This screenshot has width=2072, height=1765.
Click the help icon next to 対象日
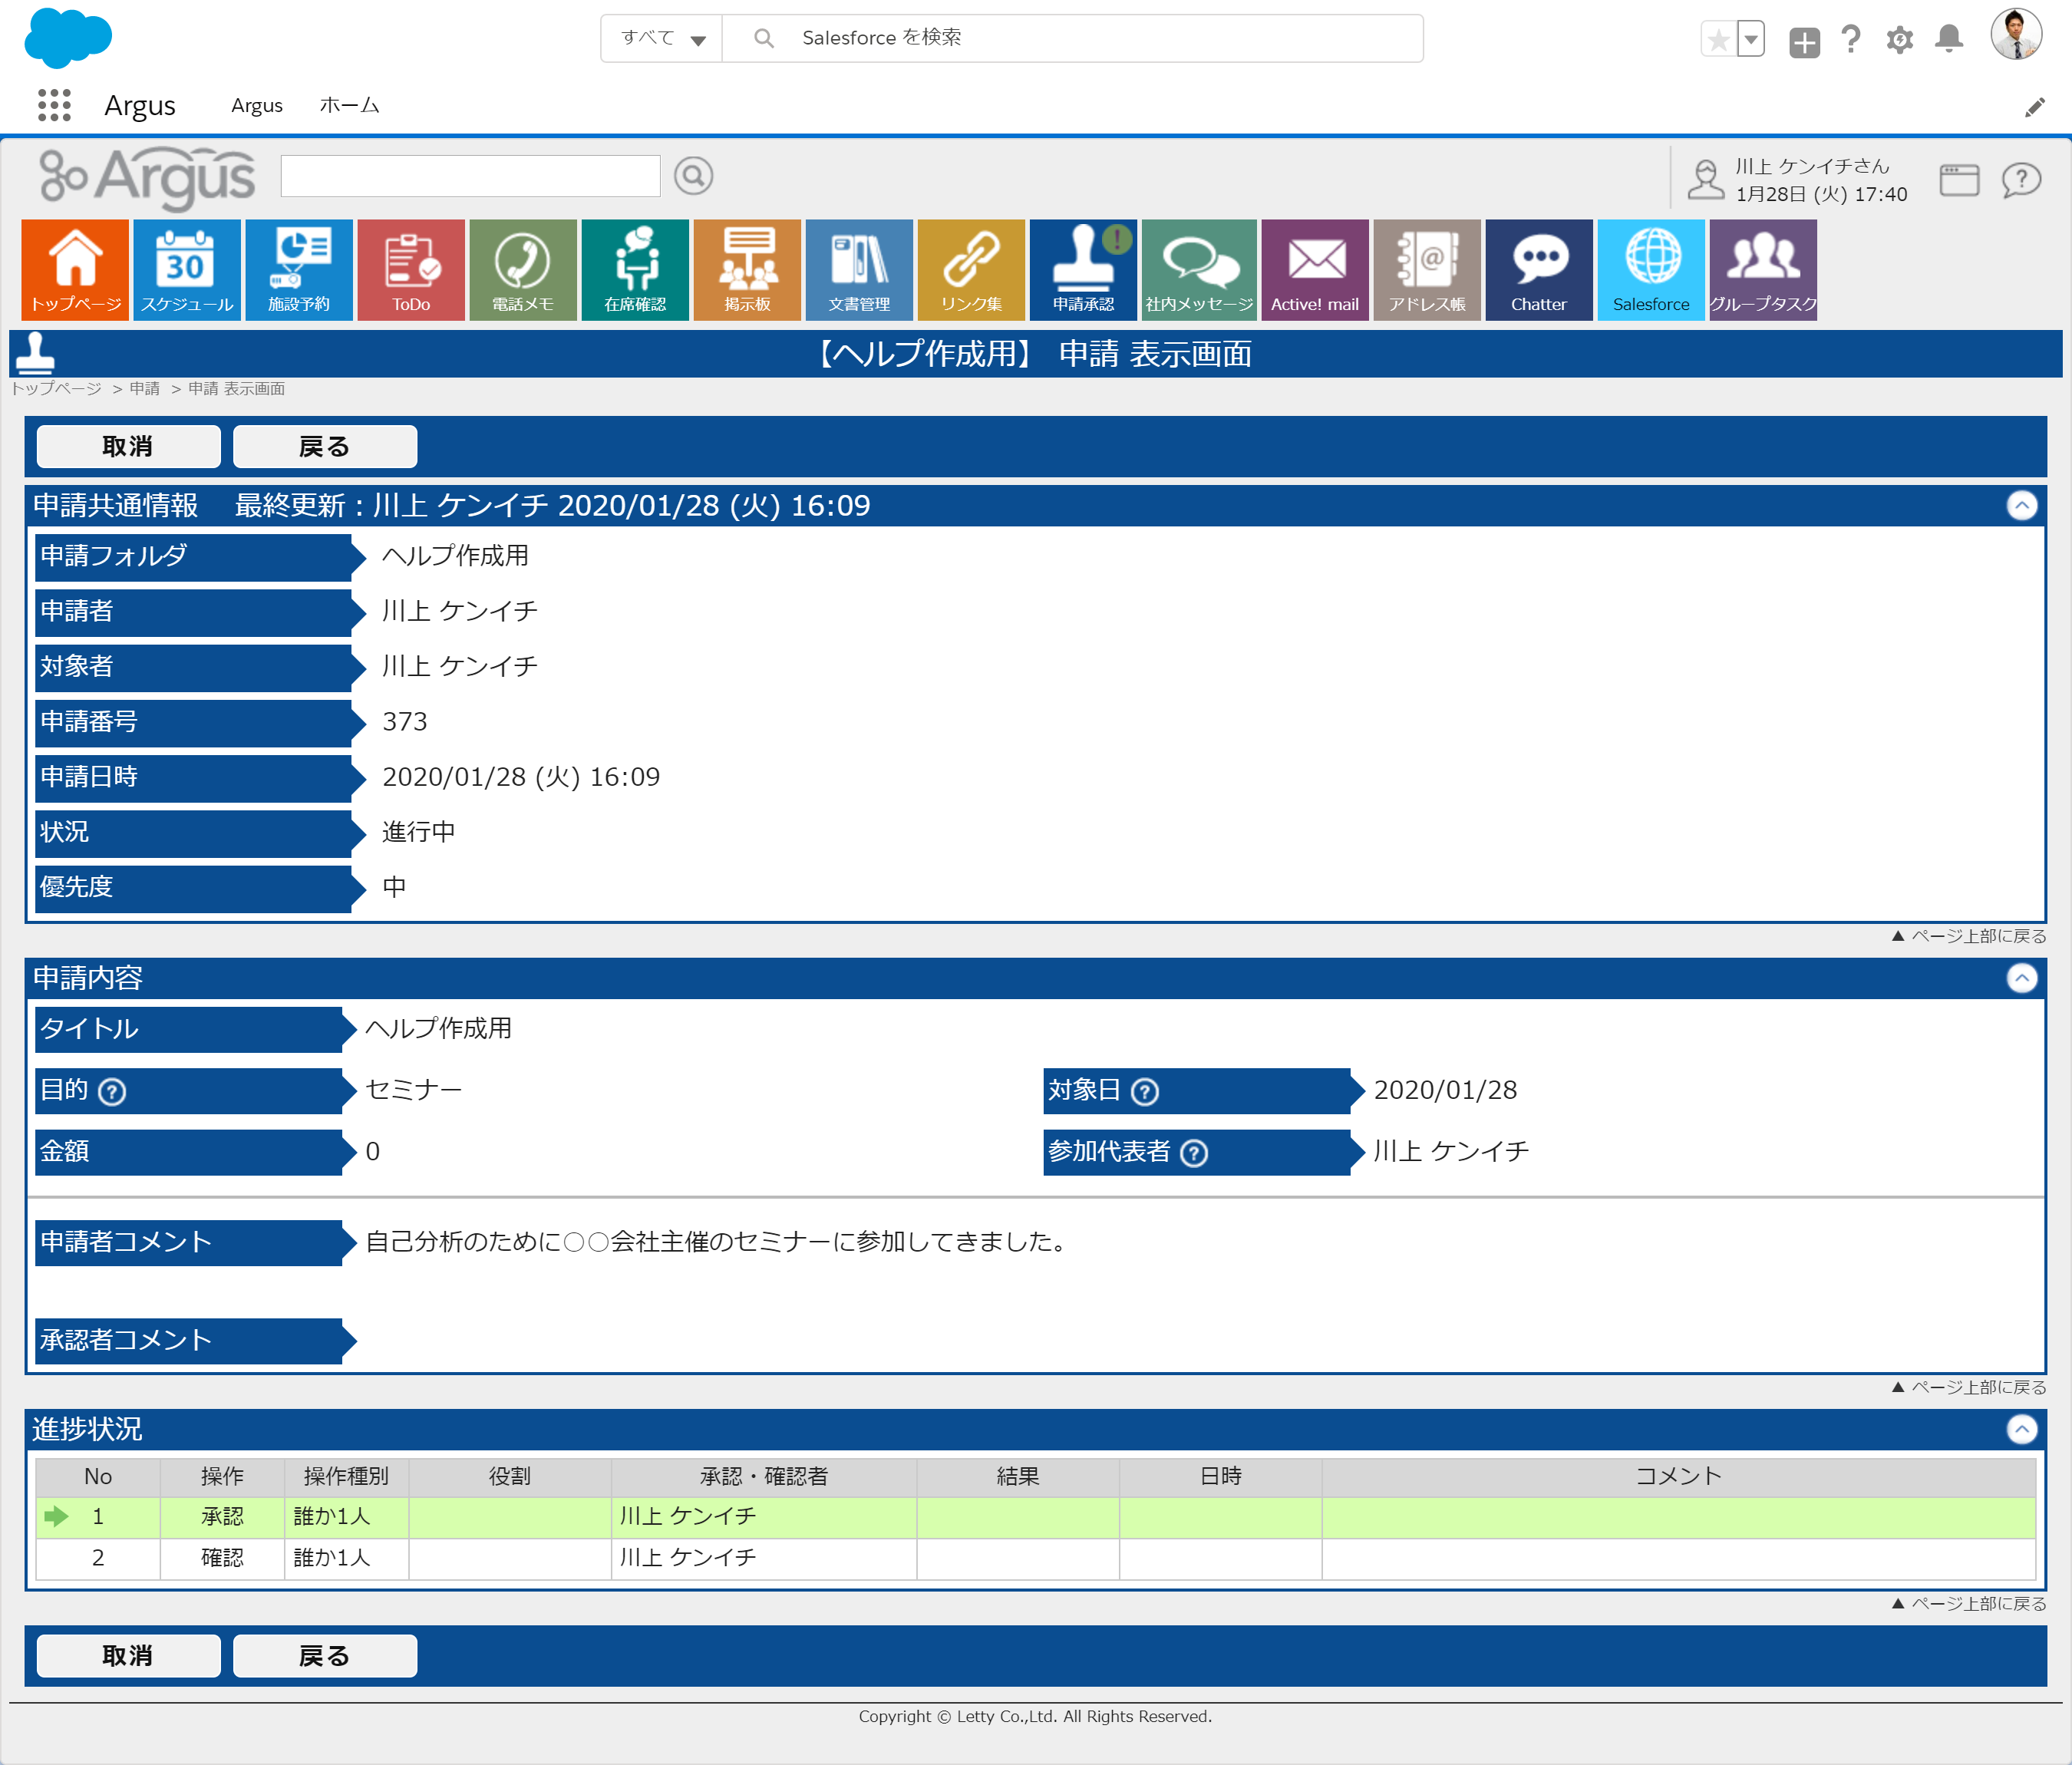tap(1144, 1092)
